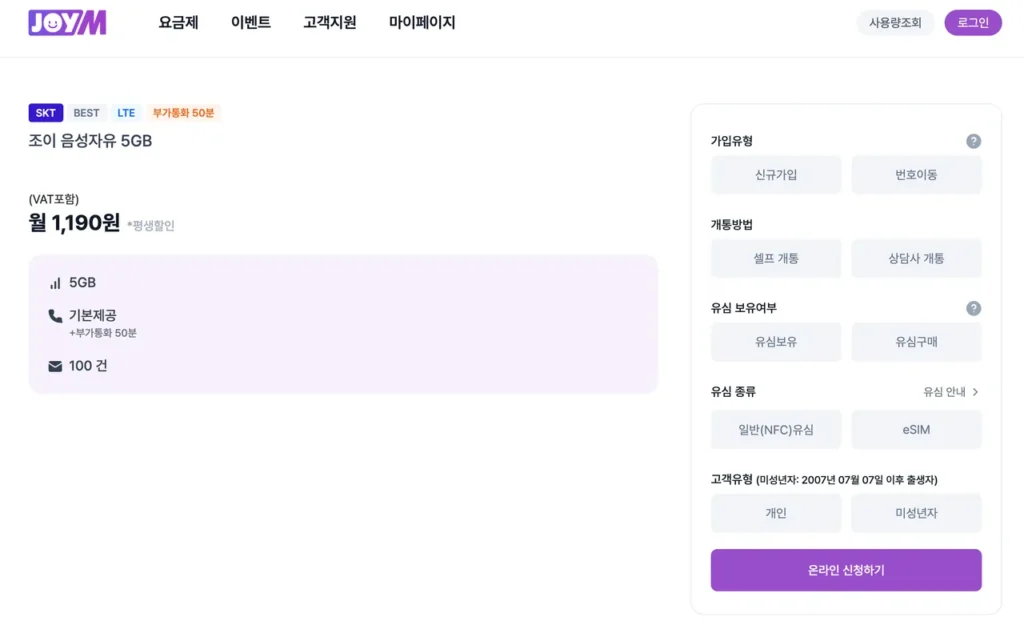This screenshot has width=1024, height=629.
Task: Choose 상담사 개통 activation method
Action: click(x=916, y=258)
